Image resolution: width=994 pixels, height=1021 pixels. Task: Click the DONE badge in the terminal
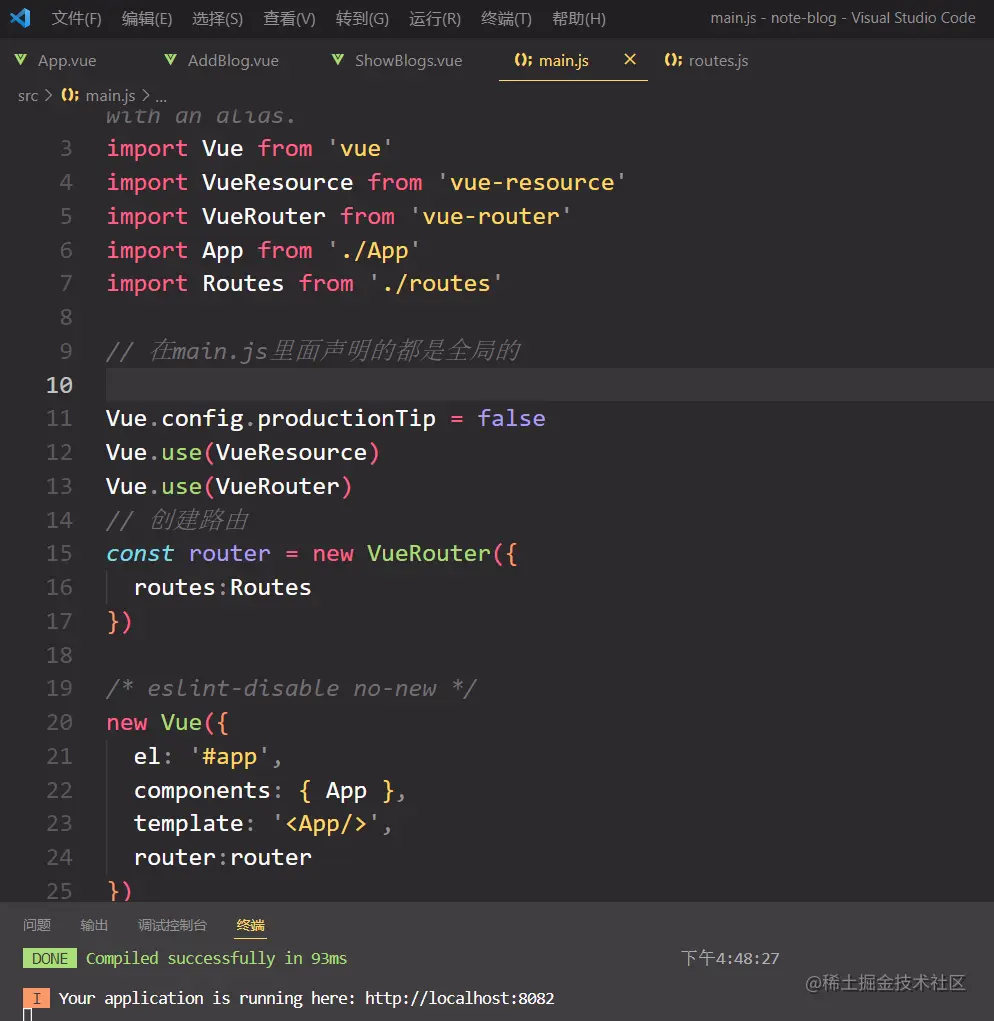point(50,958)
